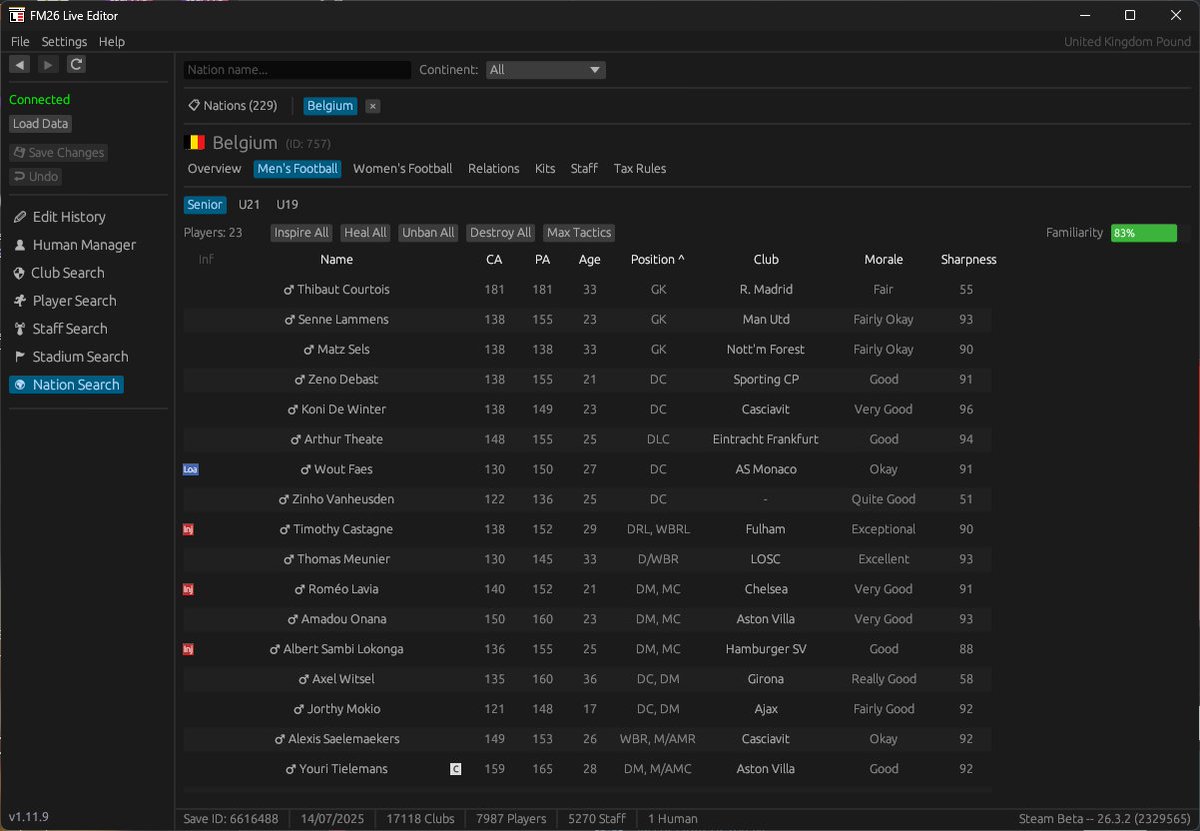Open Edit History in sidebar
The height and width of the screenshot is (831, 1200).
(x=59, y=217)
